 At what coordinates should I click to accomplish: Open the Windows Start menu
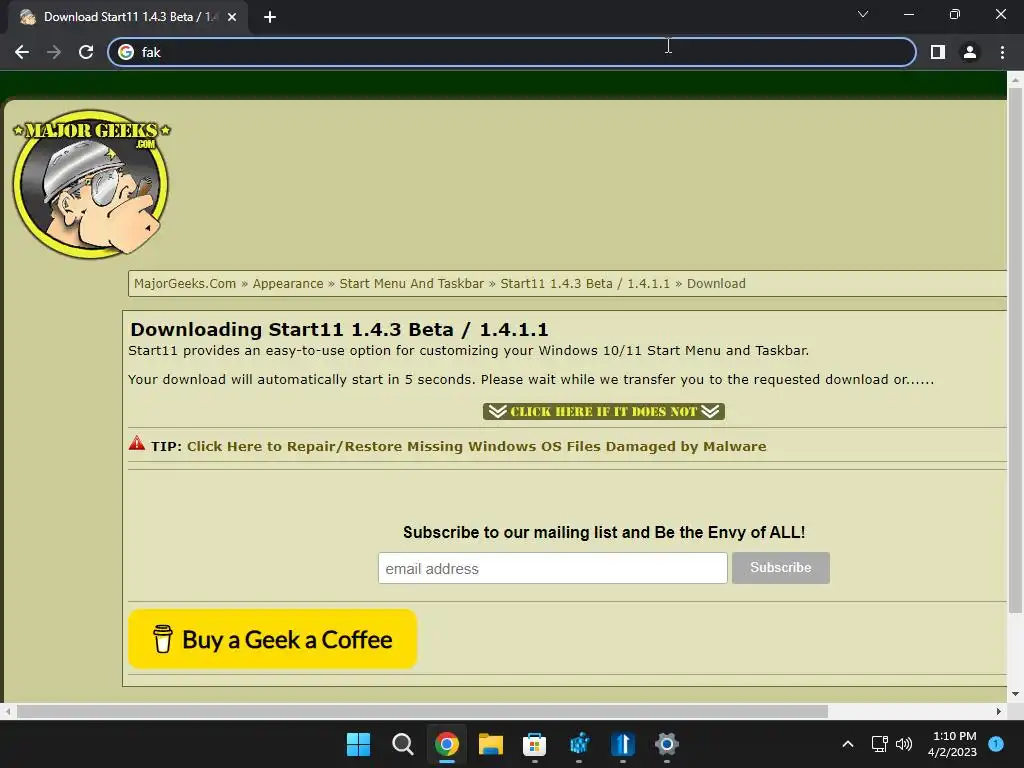pyautogui.click(x=358, y=744)
